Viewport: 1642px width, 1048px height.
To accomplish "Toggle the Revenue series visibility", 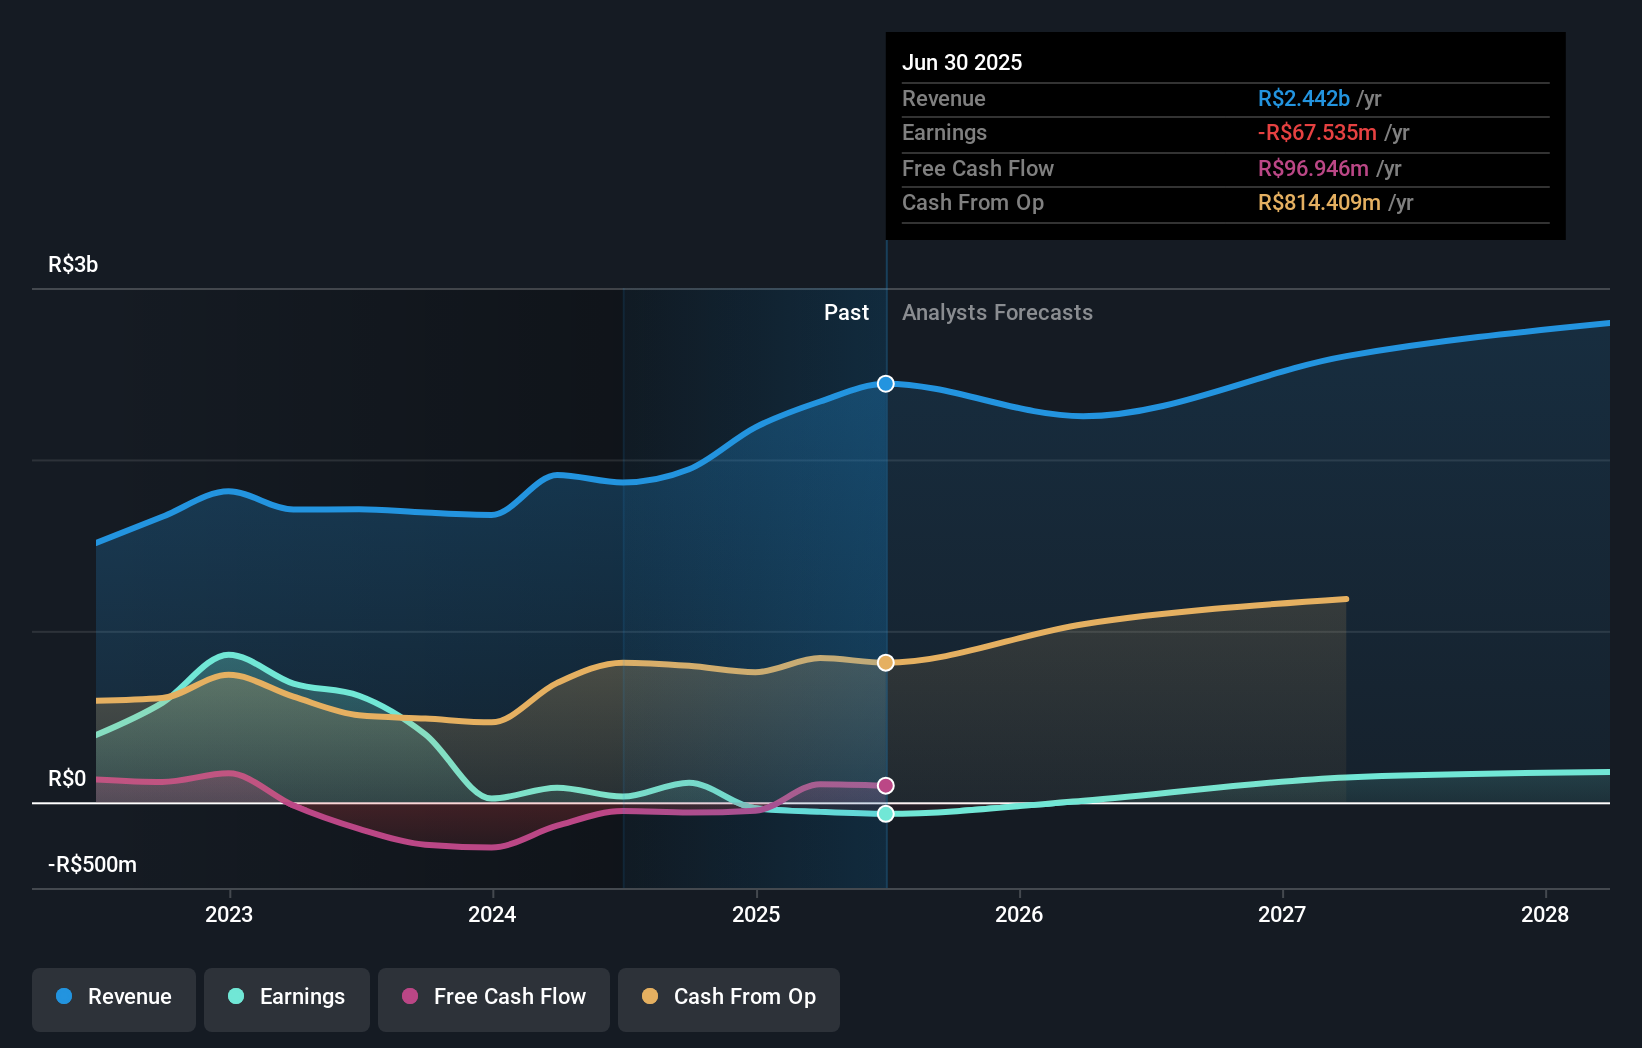I will pos(113,997).
